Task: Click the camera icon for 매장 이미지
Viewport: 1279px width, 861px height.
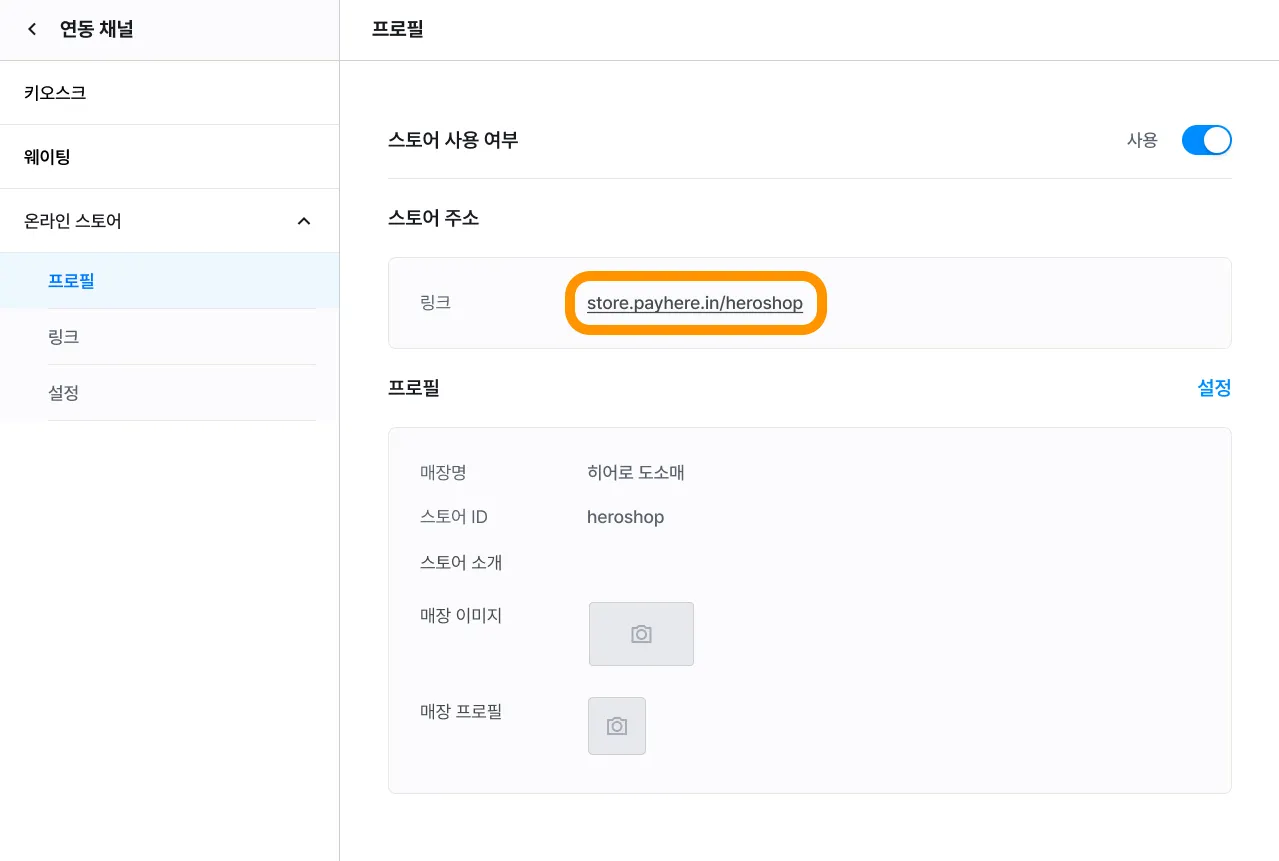Action: click(x=641, y=634)
